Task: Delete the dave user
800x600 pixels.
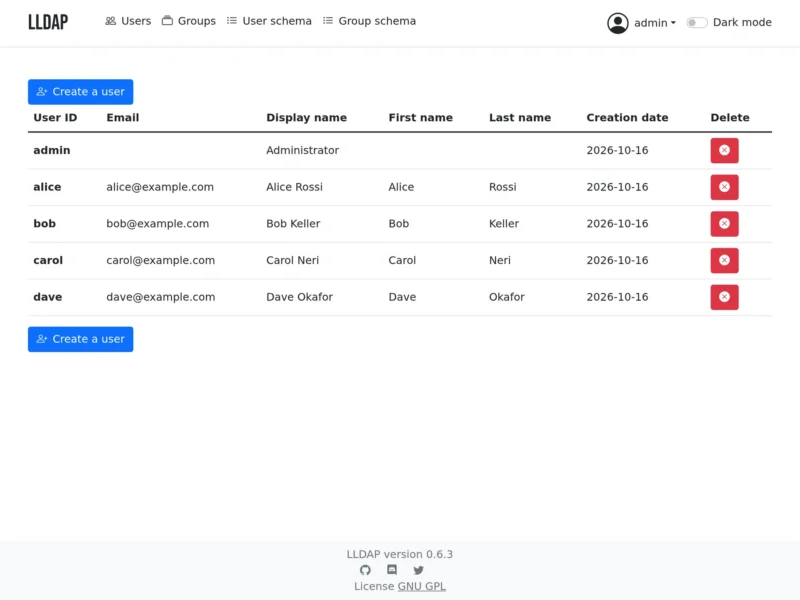Action: point(724,297)
